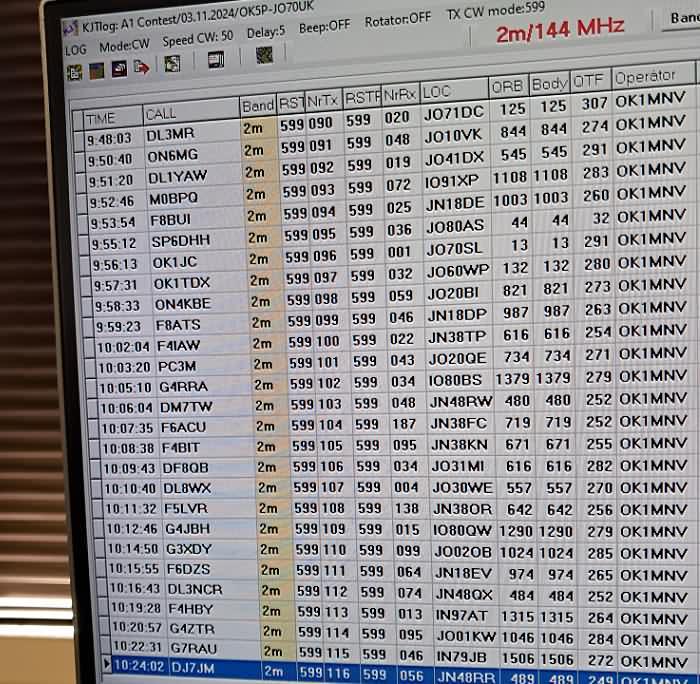Toggle the Beep:OFF menu item
This screenshot has height=684, width=700.
(324, 28)
